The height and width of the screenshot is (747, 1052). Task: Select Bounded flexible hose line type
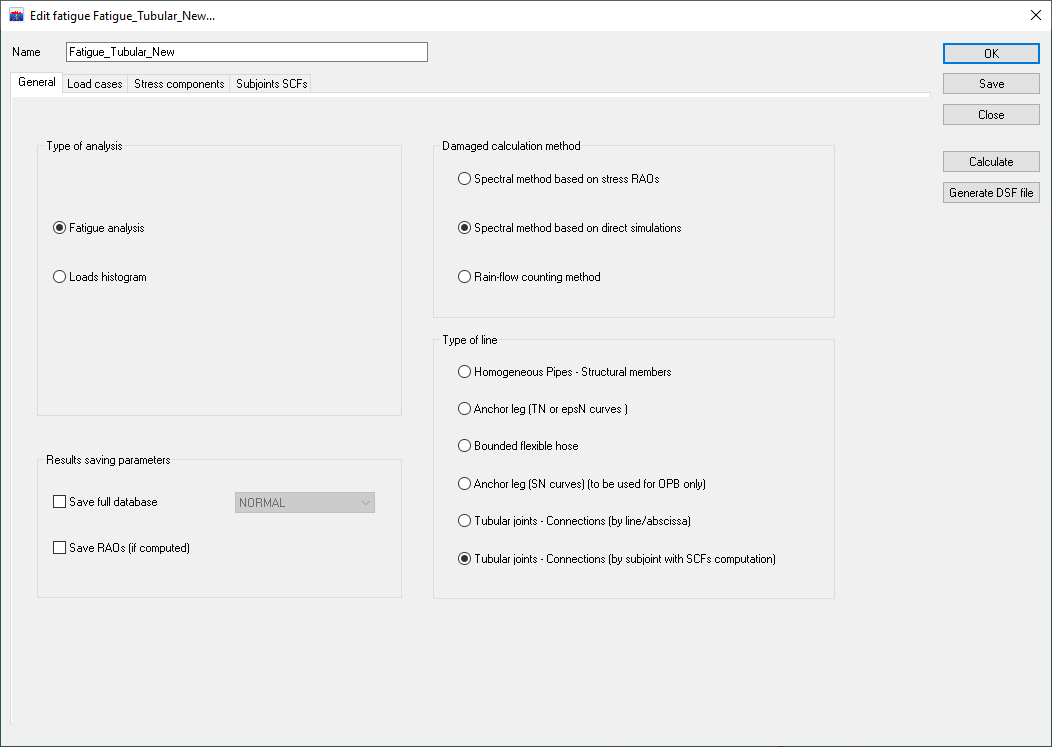[464, 446]
